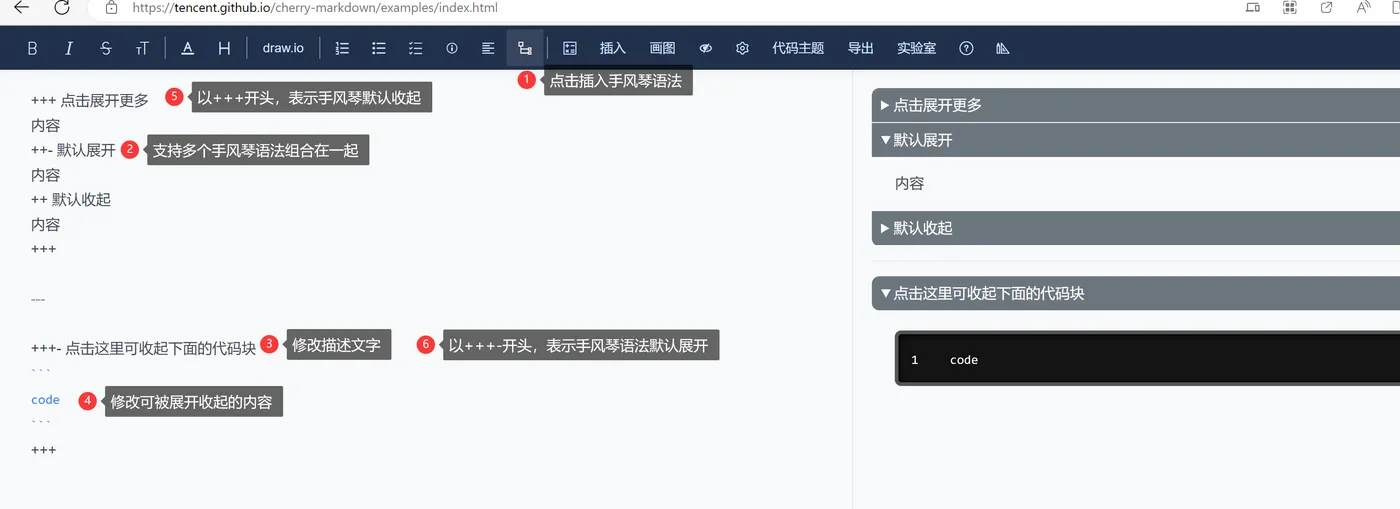
Task: Click the blue "code" text in the editor
Action: (45, 399)
